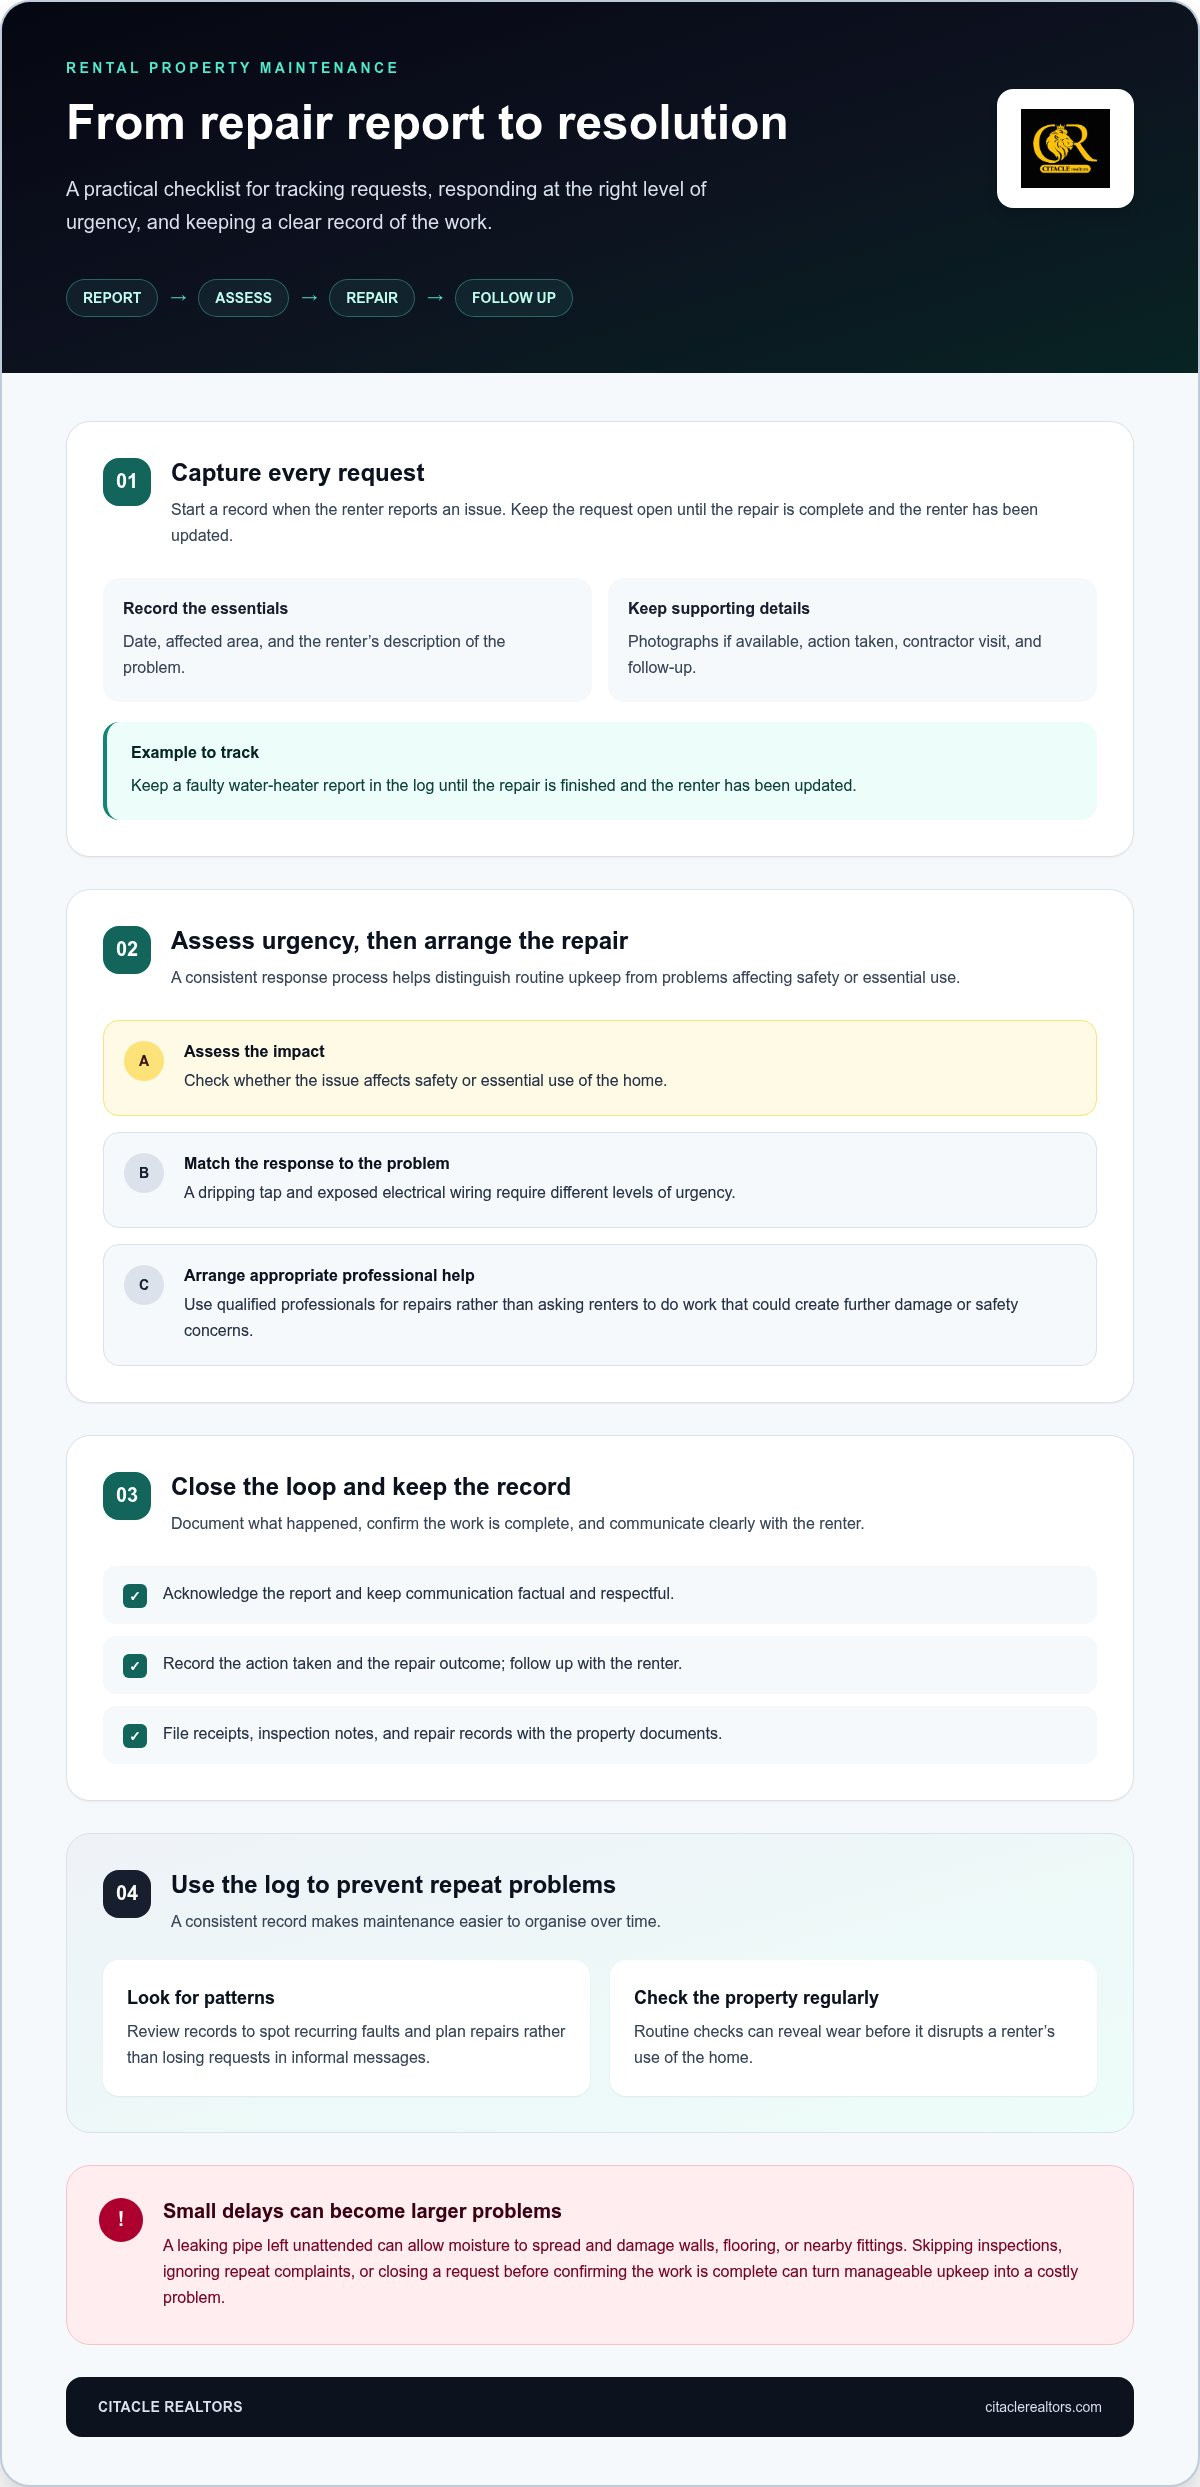Image resolution: width=1200 pixels, height=2487 pixels.
Task: Click the Look for patterns card heading
Action: (201, 1997)
